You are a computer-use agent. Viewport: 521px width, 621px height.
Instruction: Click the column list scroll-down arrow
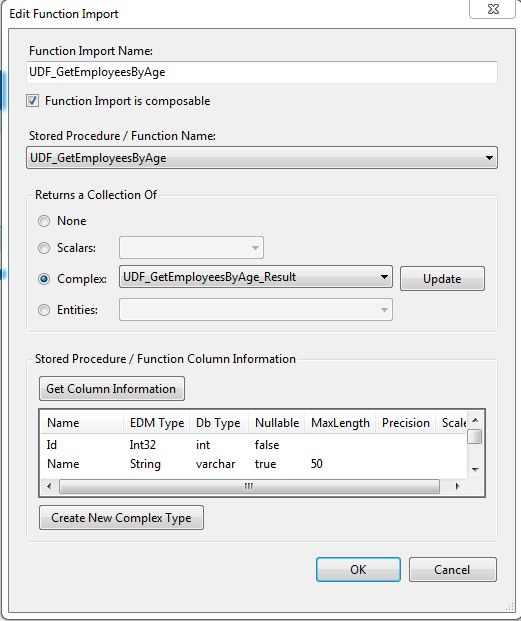[x=475, y=470]
